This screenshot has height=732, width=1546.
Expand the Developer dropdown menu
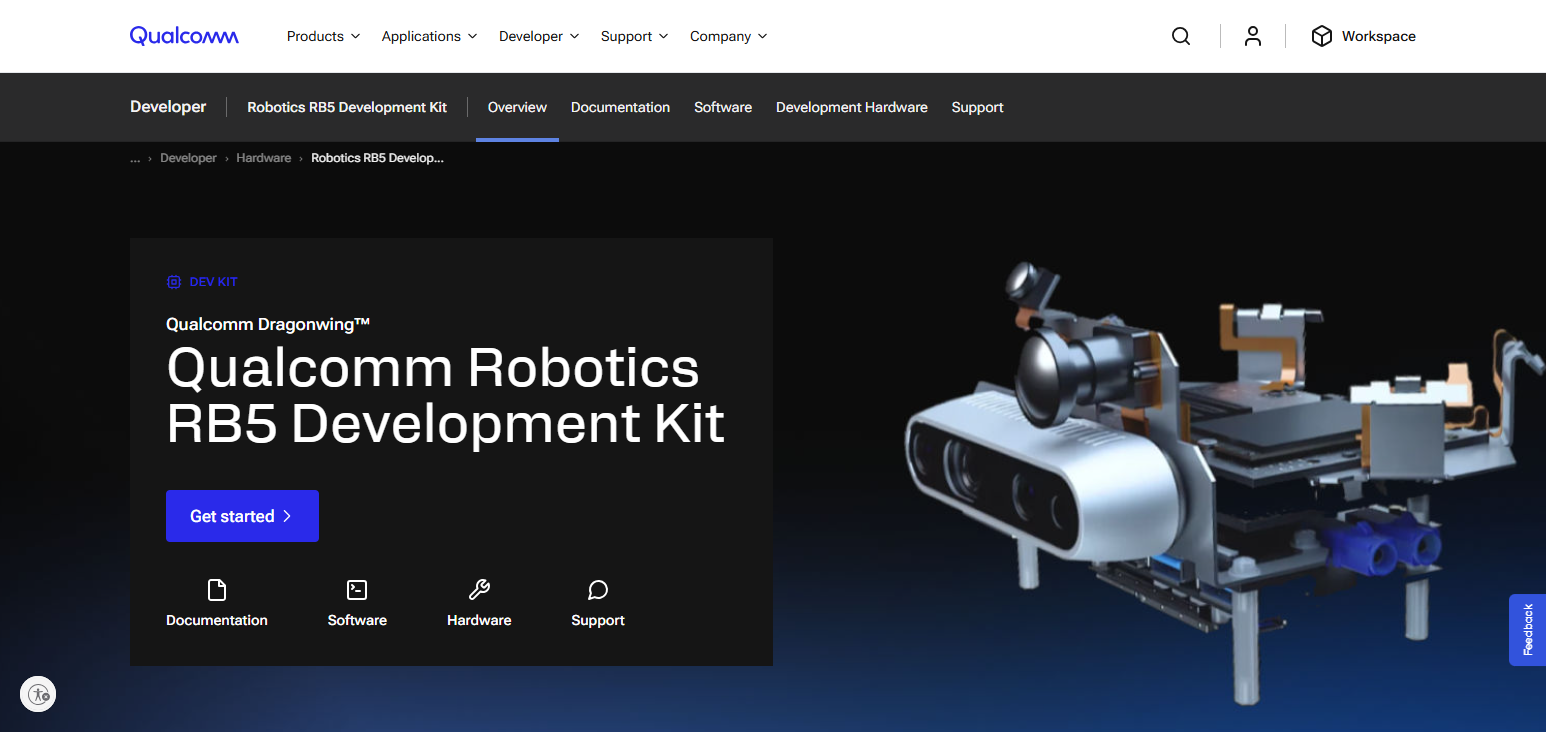(x=539, y=36)
